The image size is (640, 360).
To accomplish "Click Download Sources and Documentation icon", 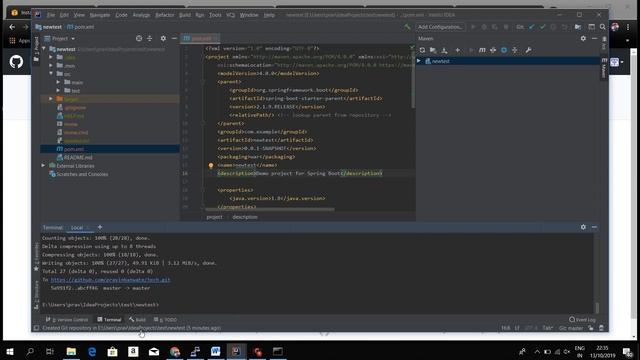I will point(444,50).
